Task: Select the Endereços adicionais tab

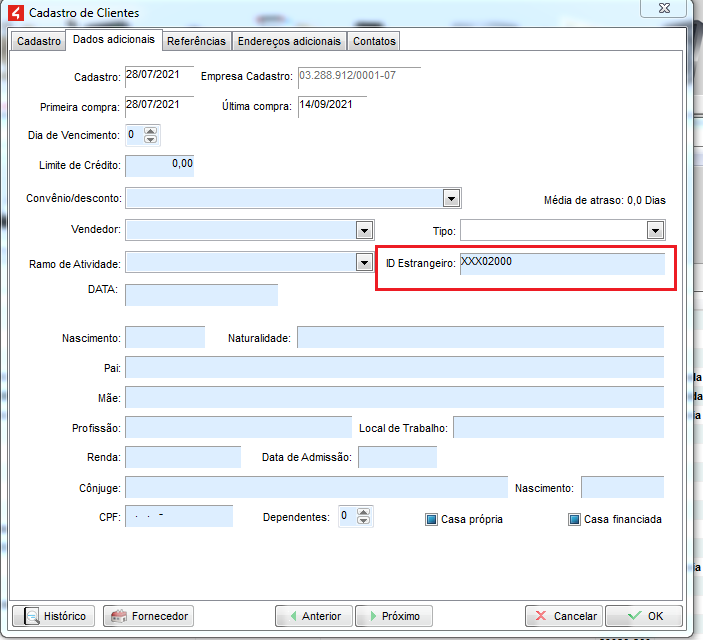Action: (x=289, y=41)
